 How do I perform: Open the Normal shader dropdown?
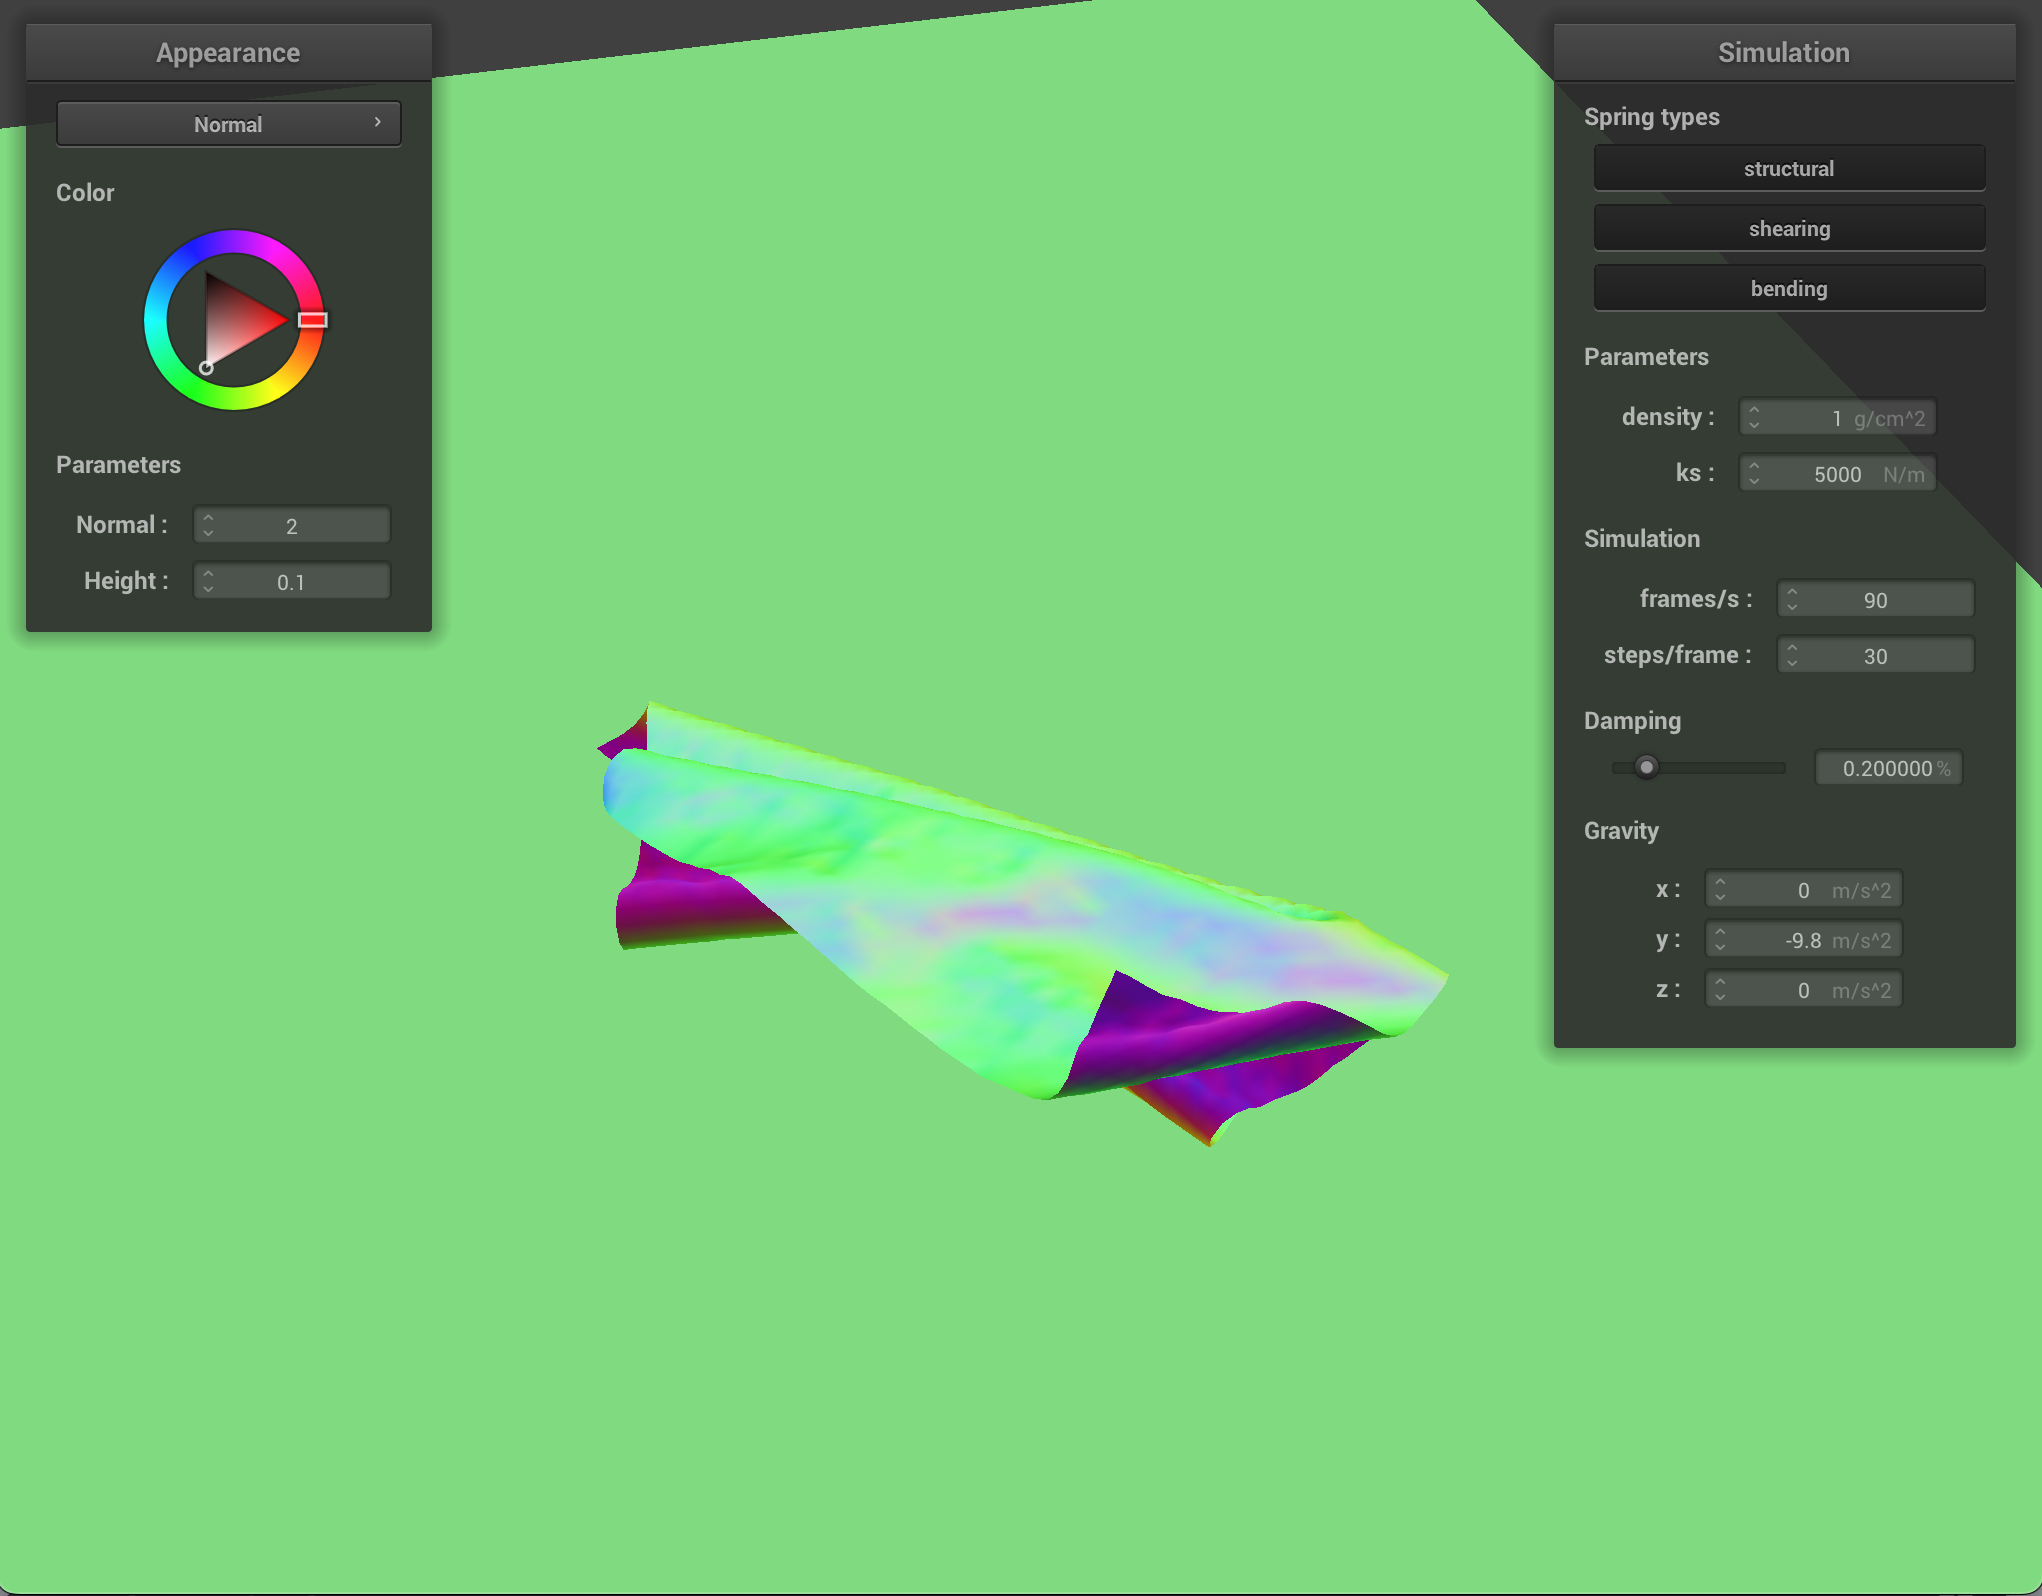click(x=229, y=124)
